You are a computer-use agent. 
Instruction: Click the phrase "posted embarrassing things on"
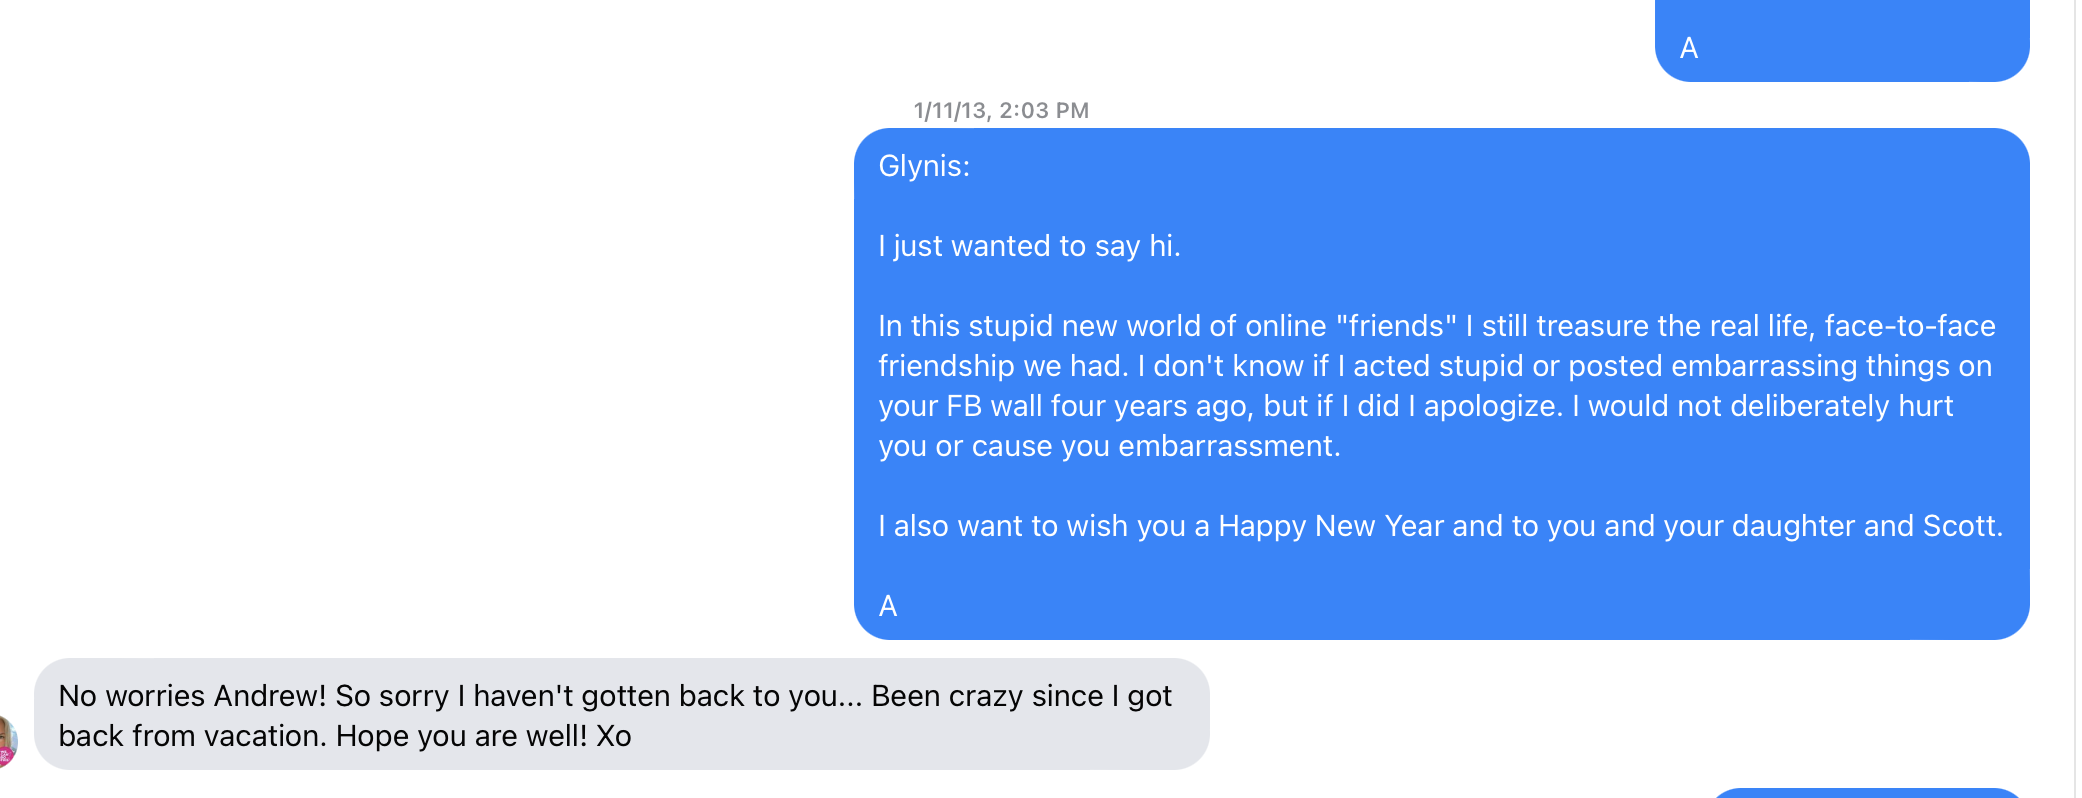[1779, 366]
